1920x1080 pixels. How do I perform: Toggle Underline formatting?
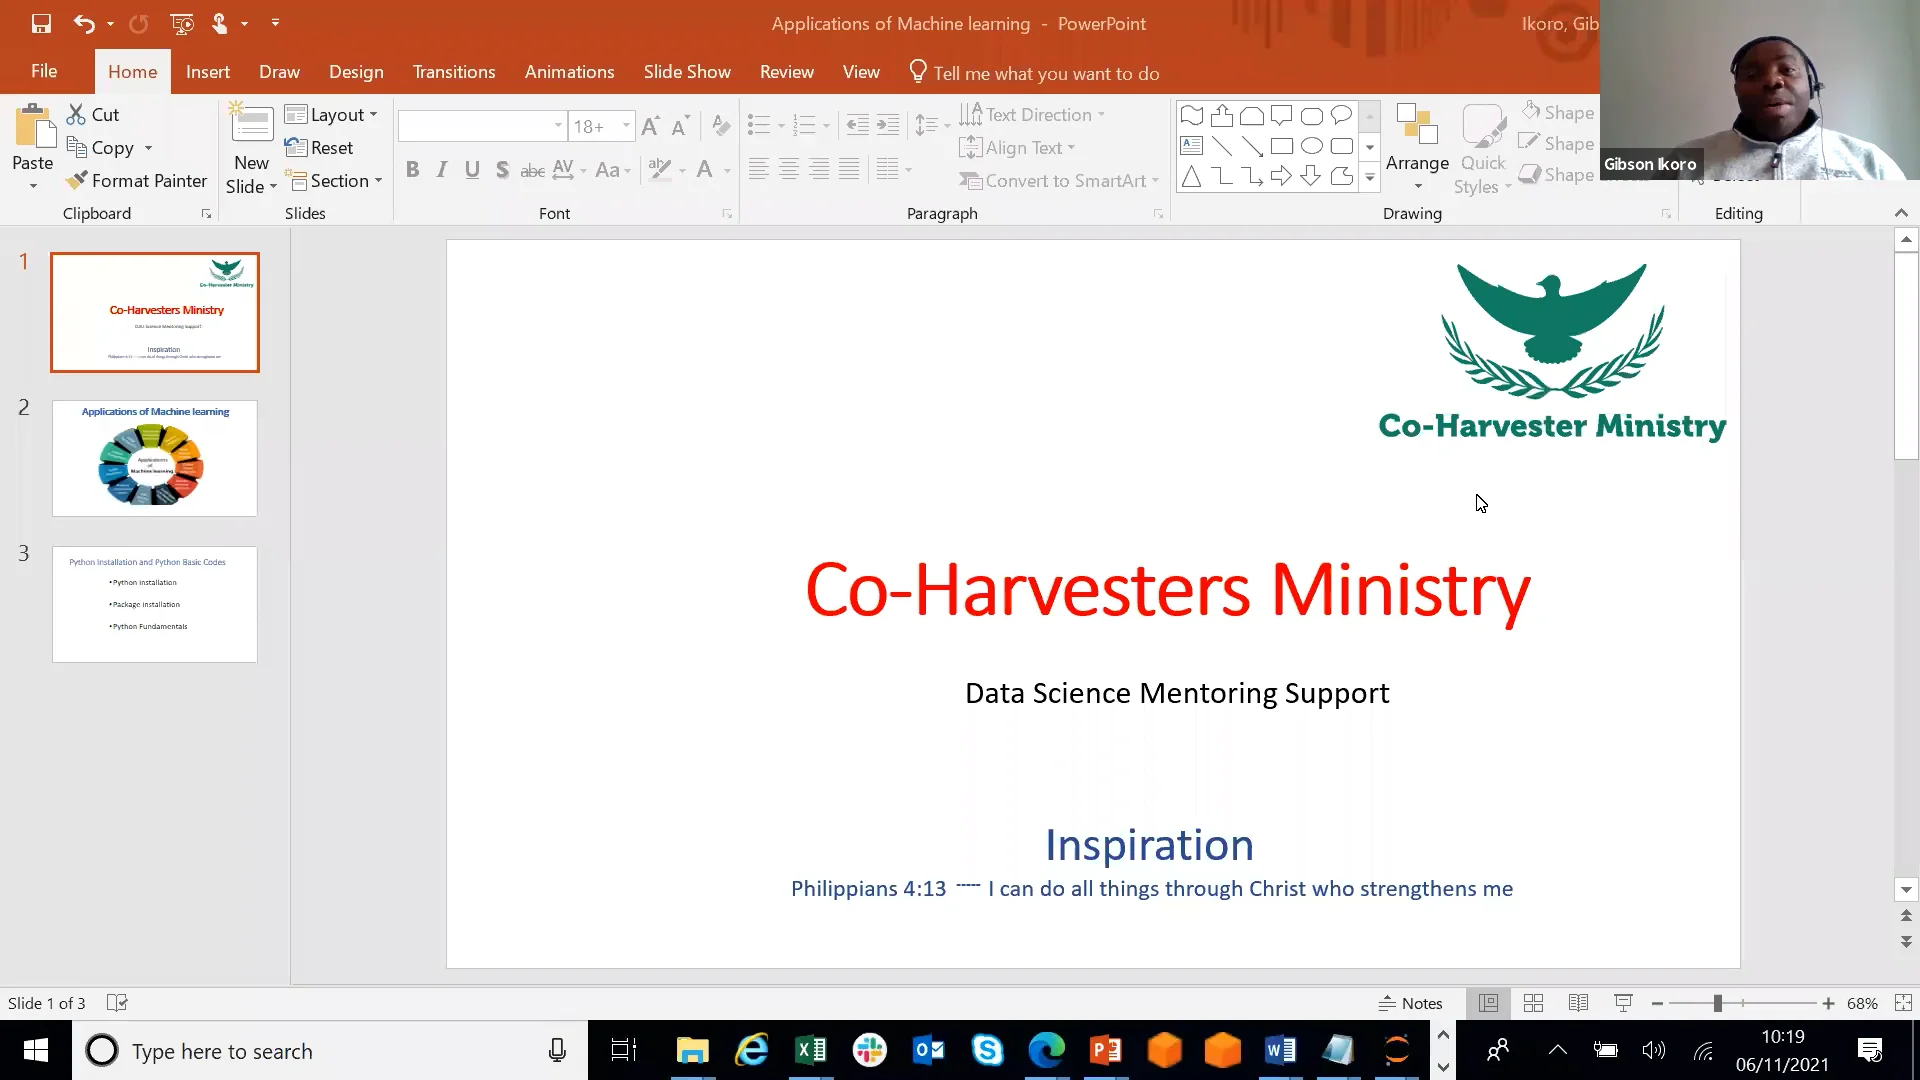pyautogui.click(x=472, y=170)
